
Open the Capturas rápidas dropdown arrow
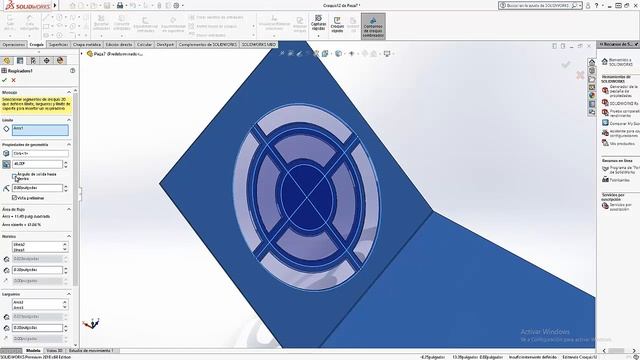318,36
